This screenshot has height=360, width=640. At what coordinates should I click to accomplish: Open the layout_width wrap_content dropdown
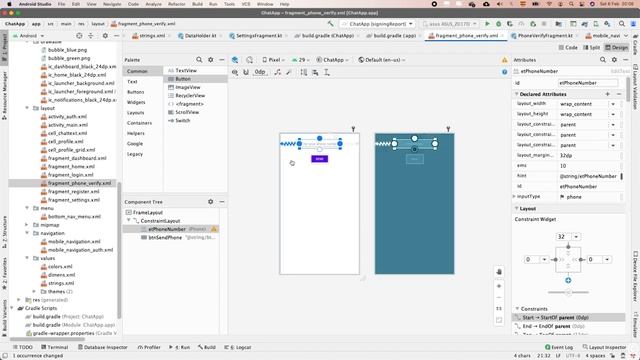click(613, 104)
